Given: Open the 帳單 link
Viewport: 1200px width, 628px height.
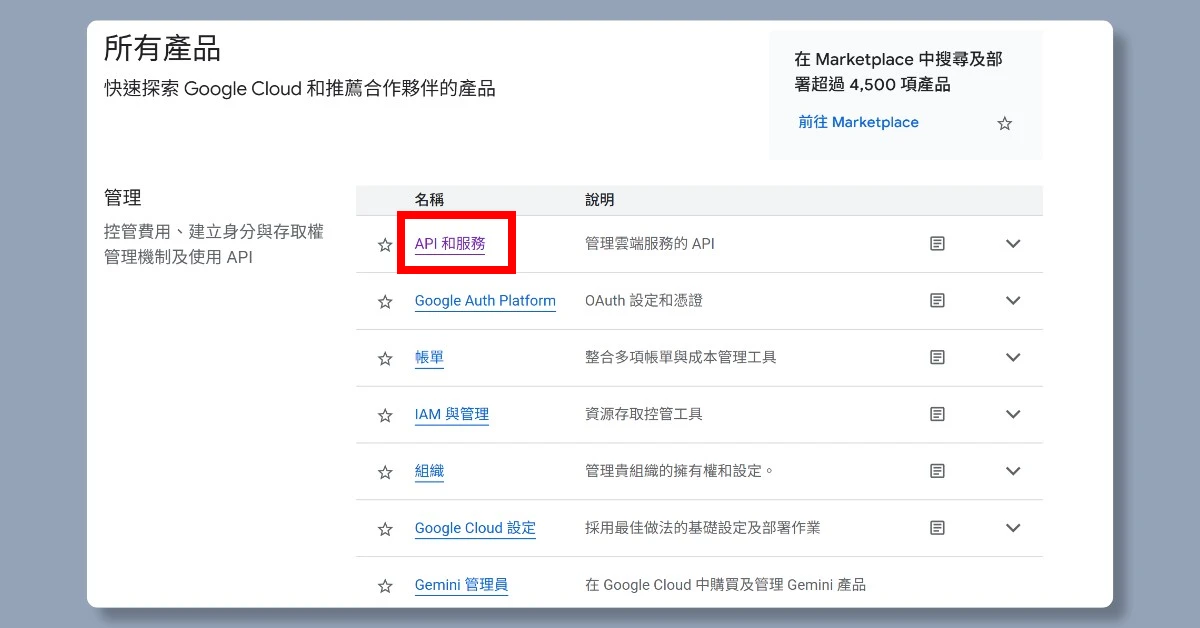Looking at the screenshot, I should (429, 357).
